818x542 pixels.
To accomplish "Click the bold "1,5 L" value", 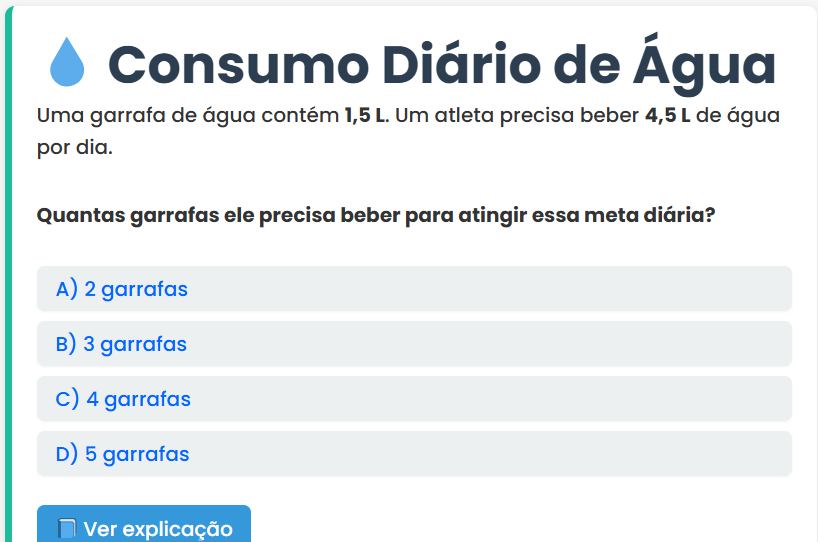I will (x=366, y=115).
